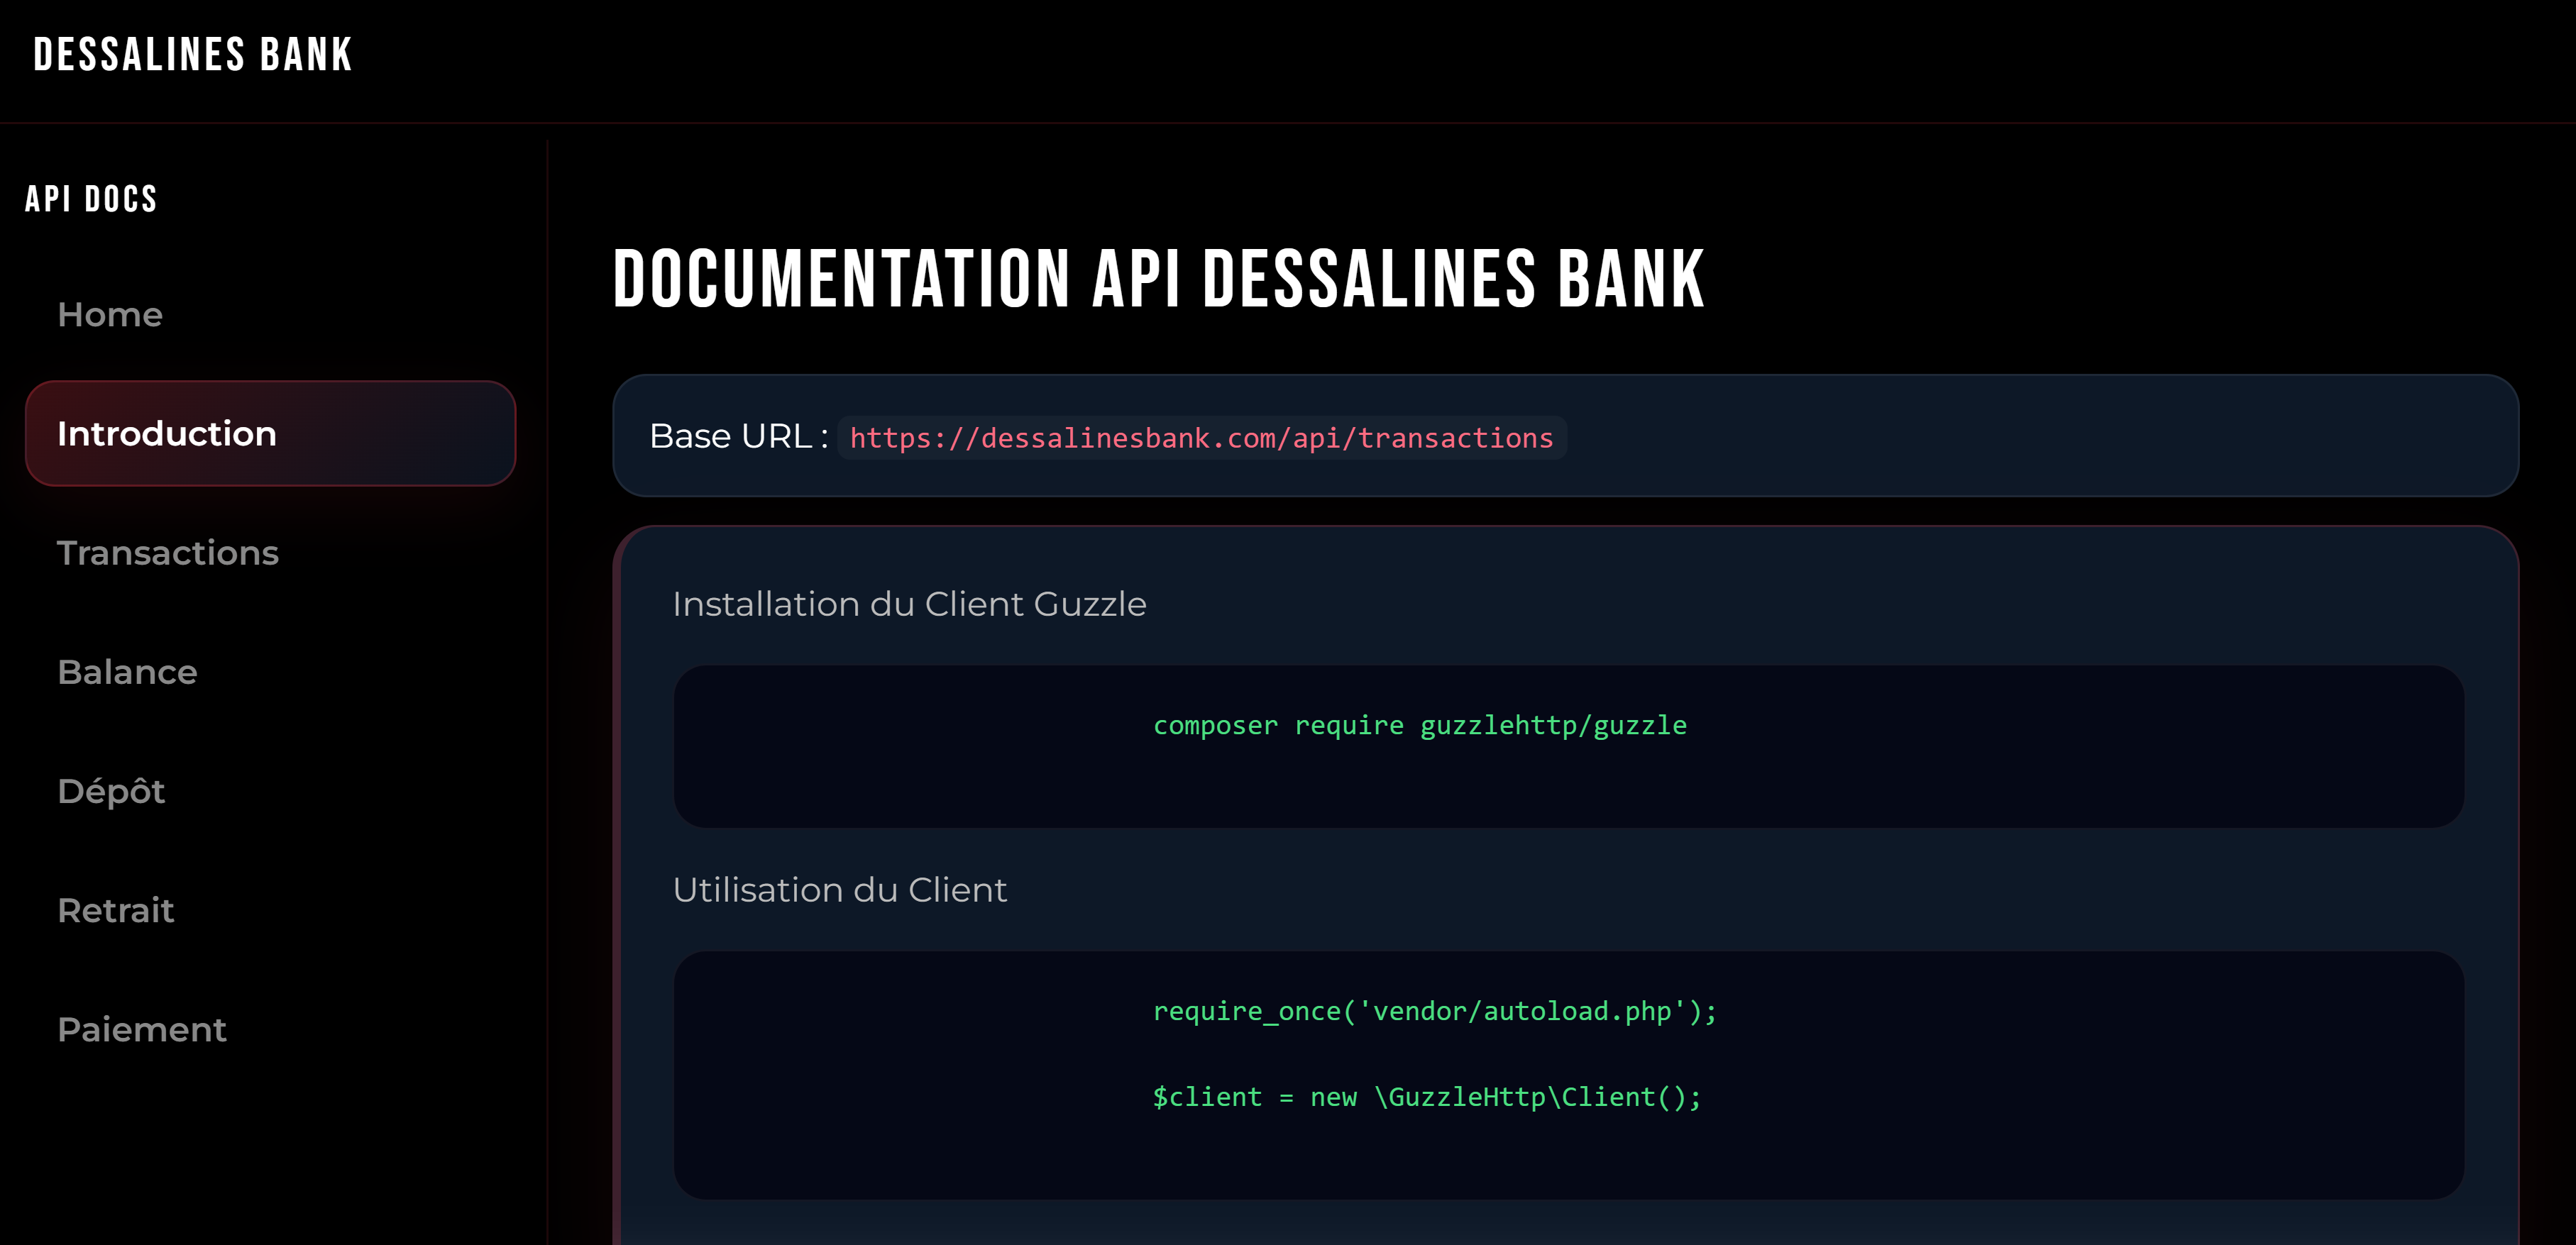Open the Dessalines Bank logo link
Viewport: 2576px width, 1245px height.
coord(193,55)
